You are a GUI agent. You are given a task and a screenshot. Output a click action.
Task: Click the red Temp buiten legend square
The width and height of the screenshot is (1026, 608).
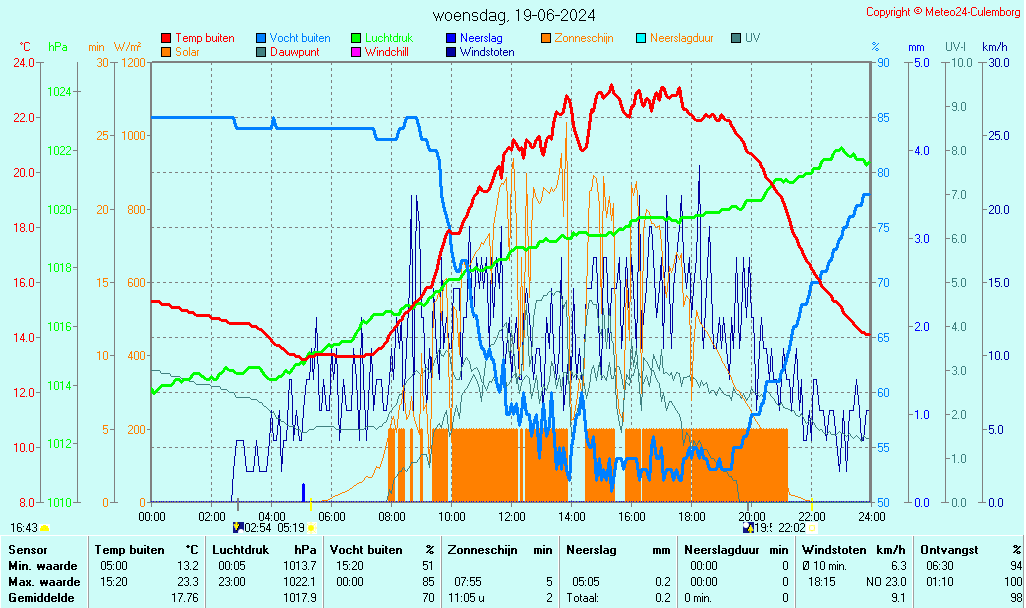pyautogui.click(x=166, y=39)
